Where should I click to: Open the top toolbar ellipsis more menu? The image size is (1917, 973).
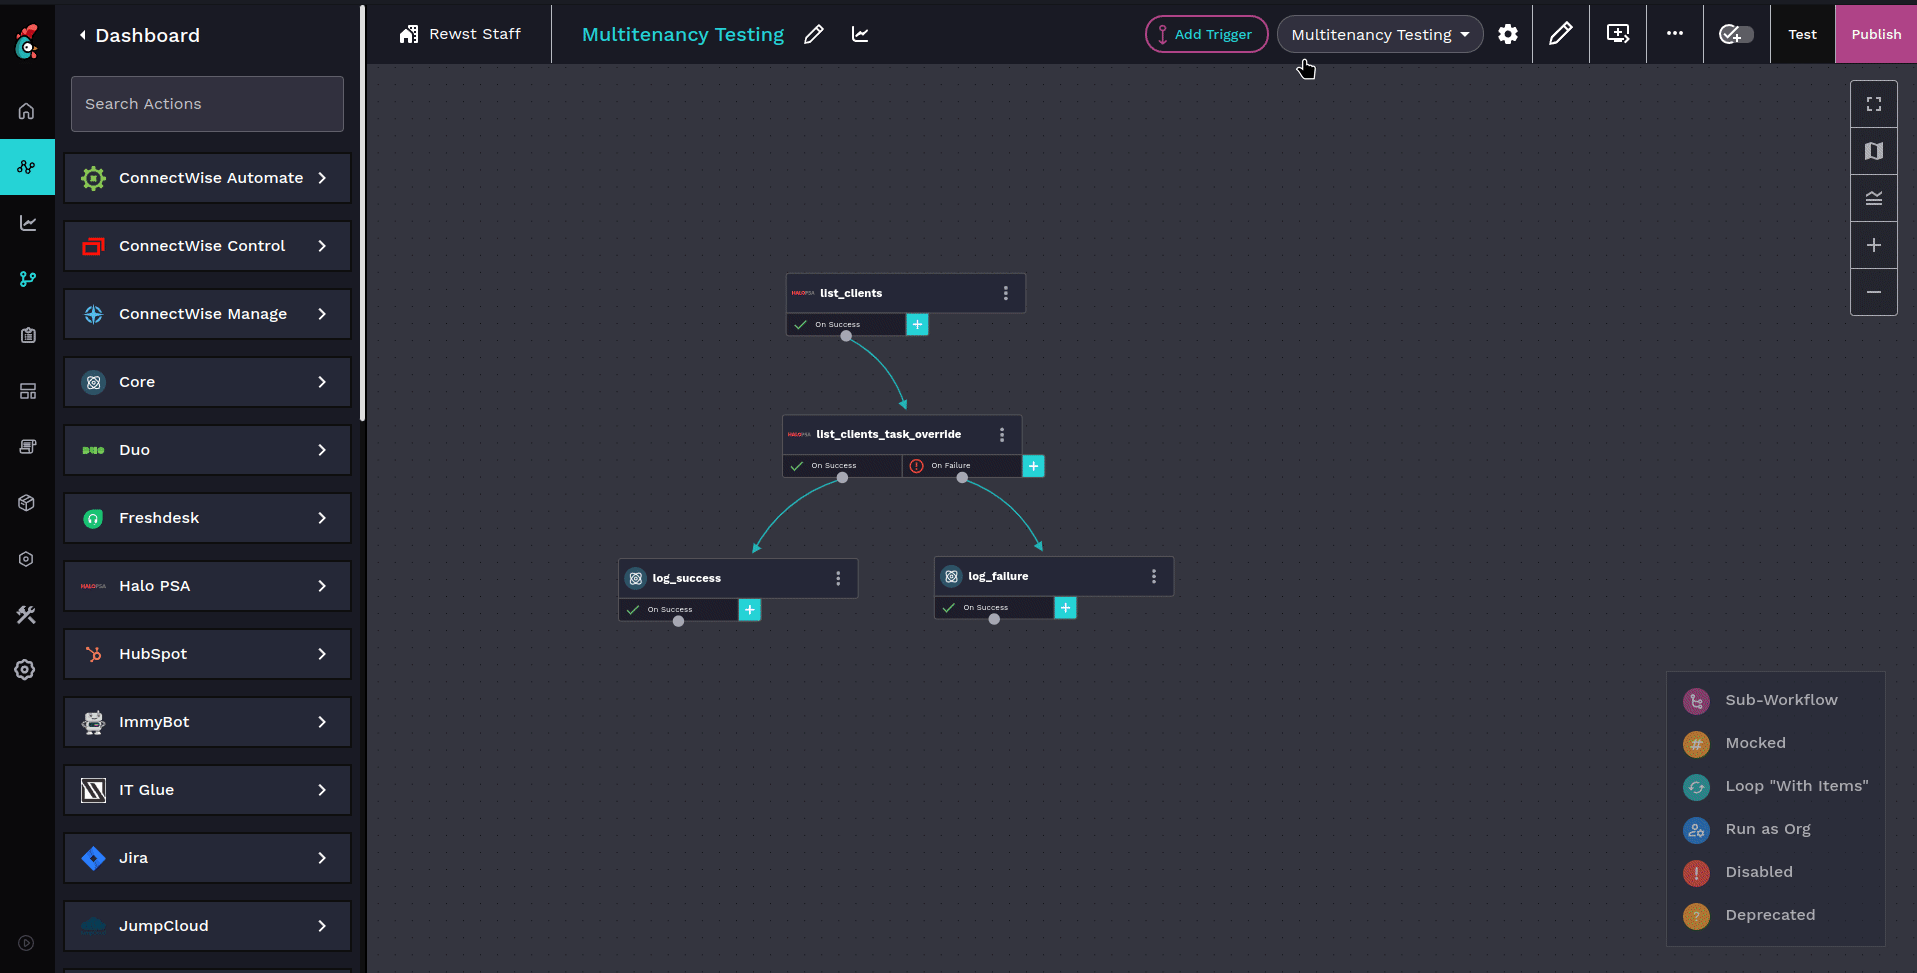coord(1674,34)
